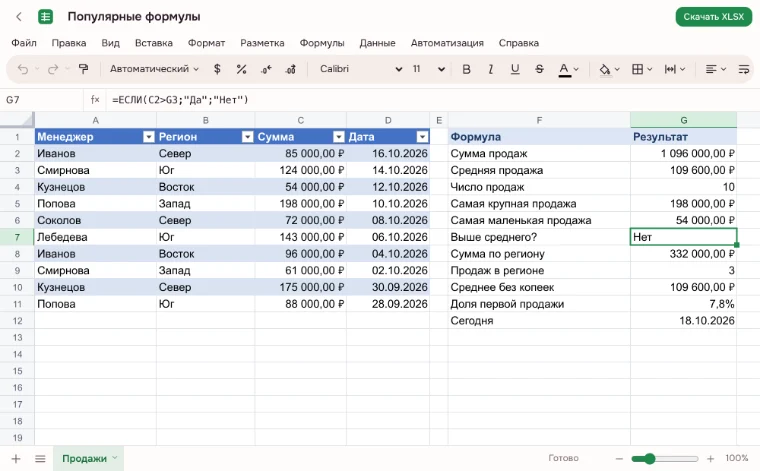
Task: Select cell with Лебедева
Action: tap(95, 237)
